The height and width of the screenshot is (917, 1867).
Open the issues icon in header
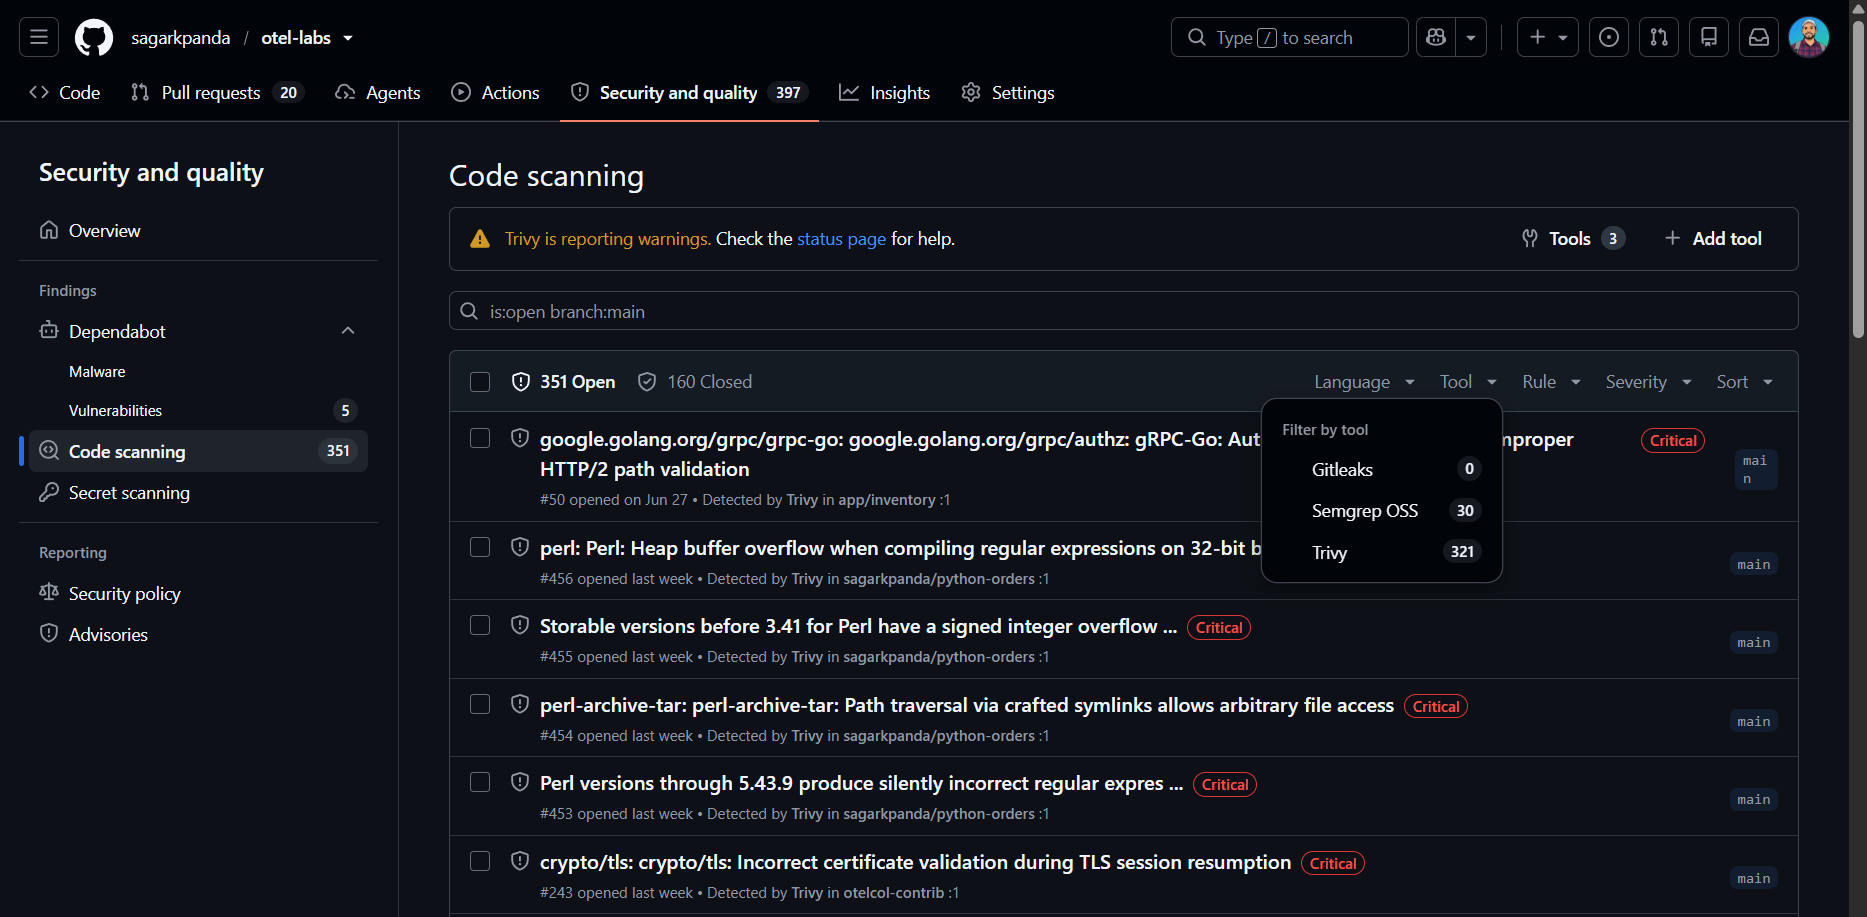(x=1609, y=37)
